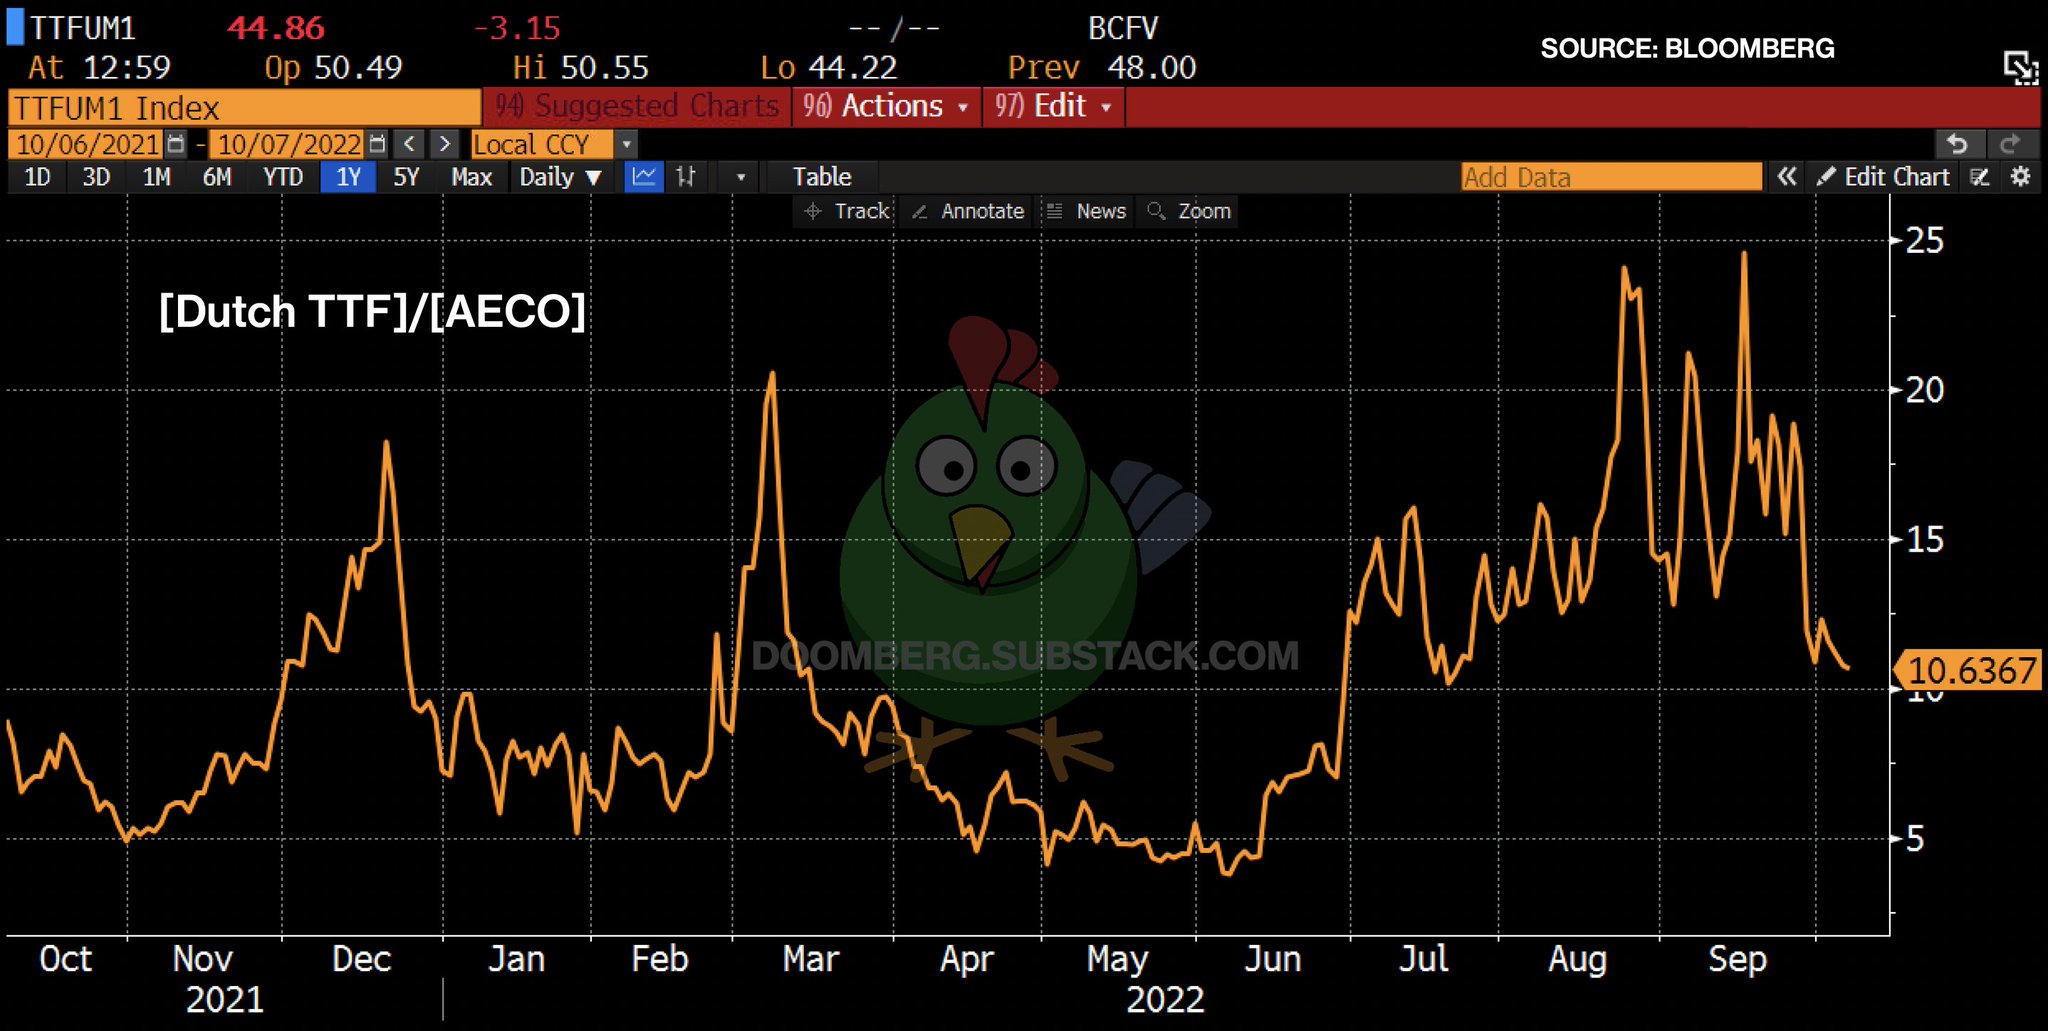Open the end date calendar picker icon

377,144
